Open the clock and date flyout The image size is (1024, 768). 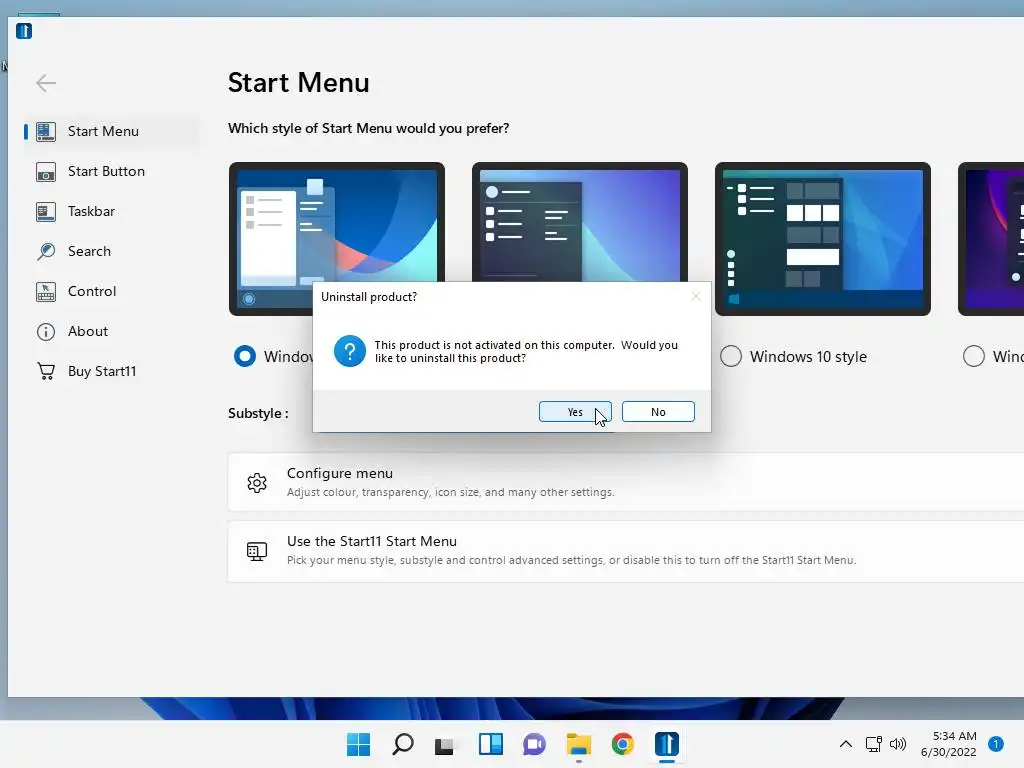click(x=948, y=744)
